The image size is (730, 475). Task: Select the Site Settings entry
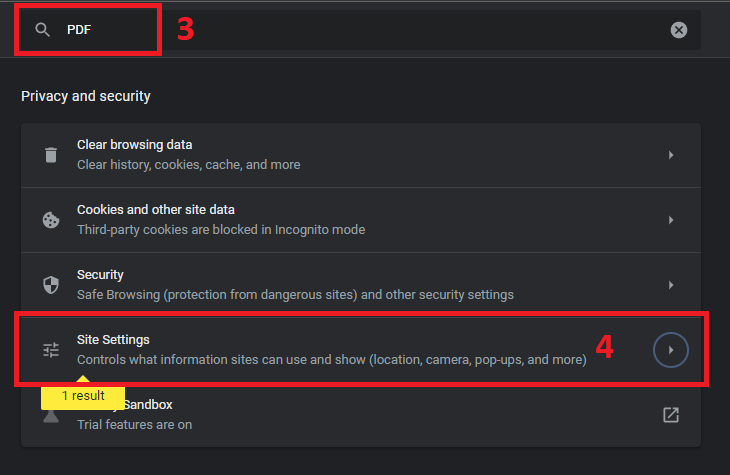[361, 350]
